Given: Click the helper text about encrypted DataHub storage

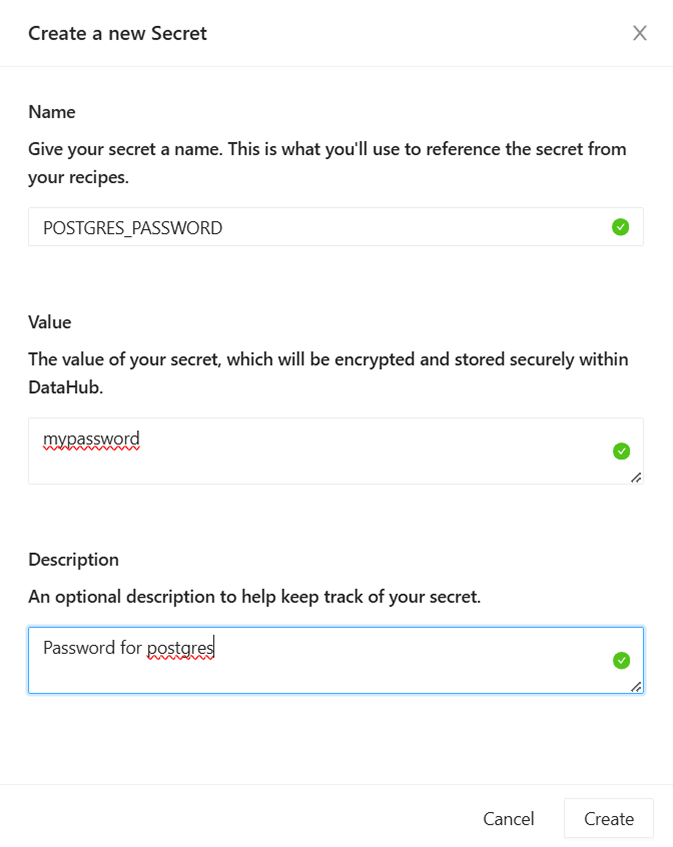Looking at the screenshot, I should click(x=328, y=372).
